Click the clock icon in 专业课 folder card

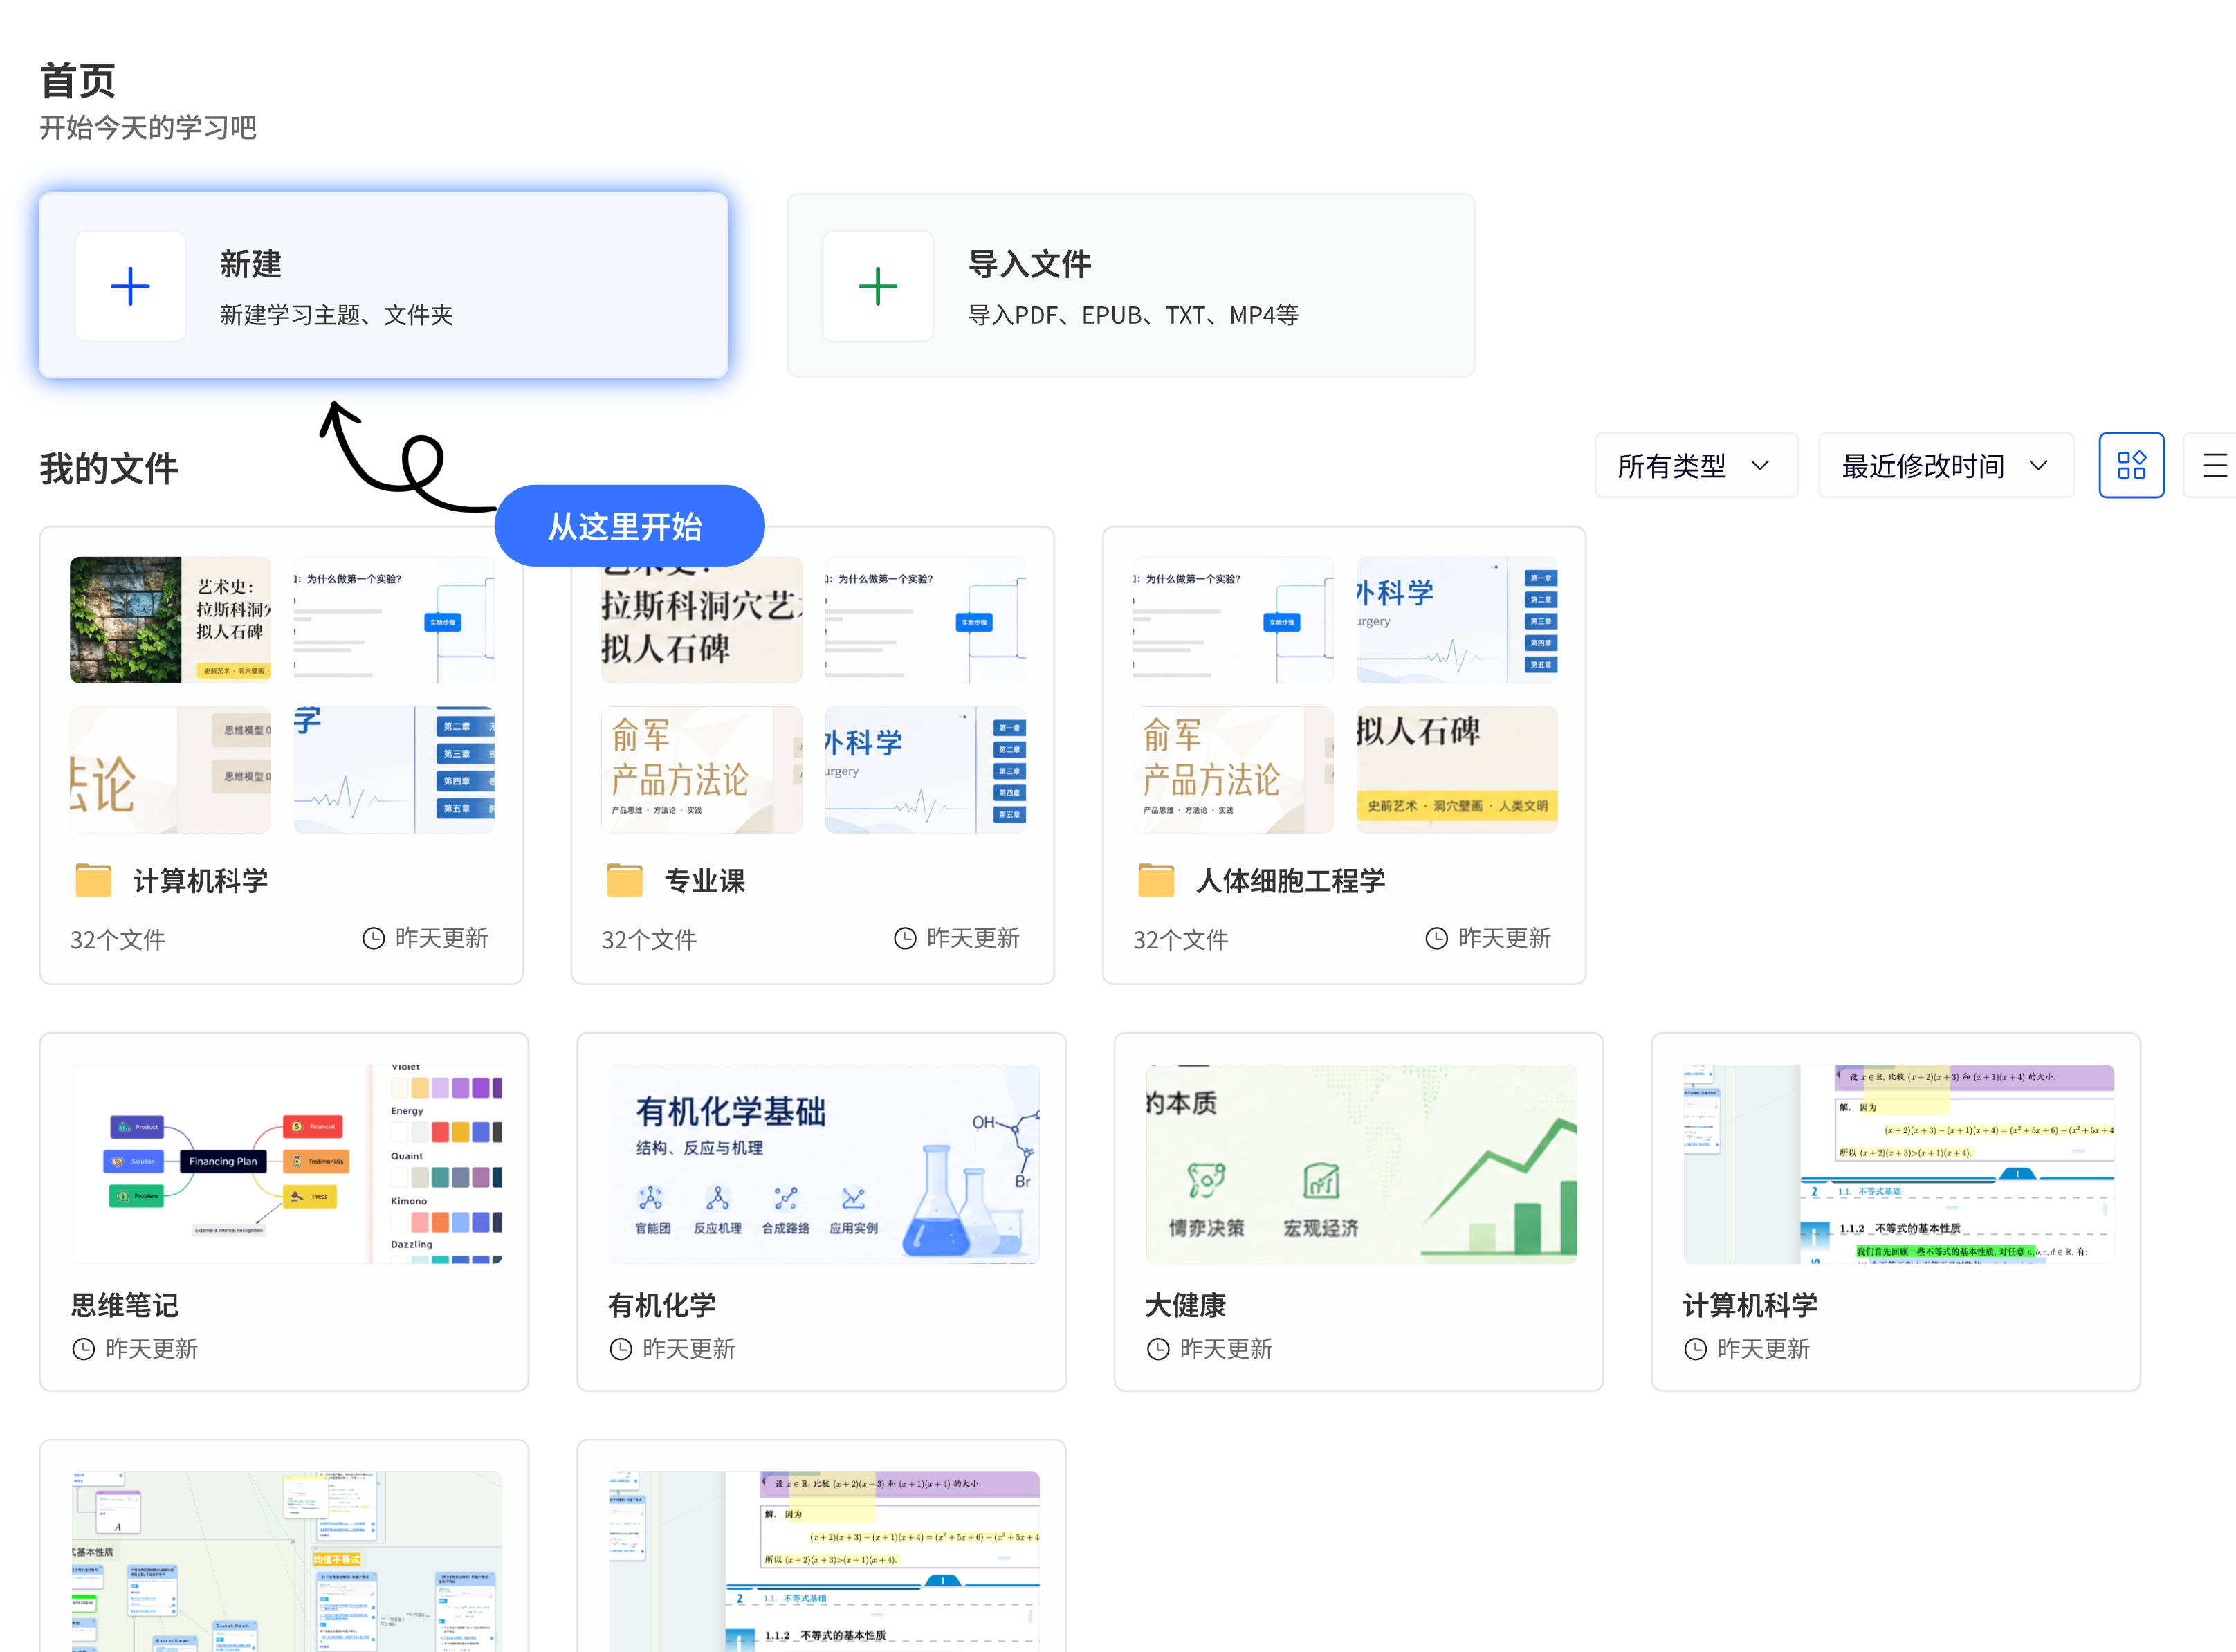(x=905, y=938)
